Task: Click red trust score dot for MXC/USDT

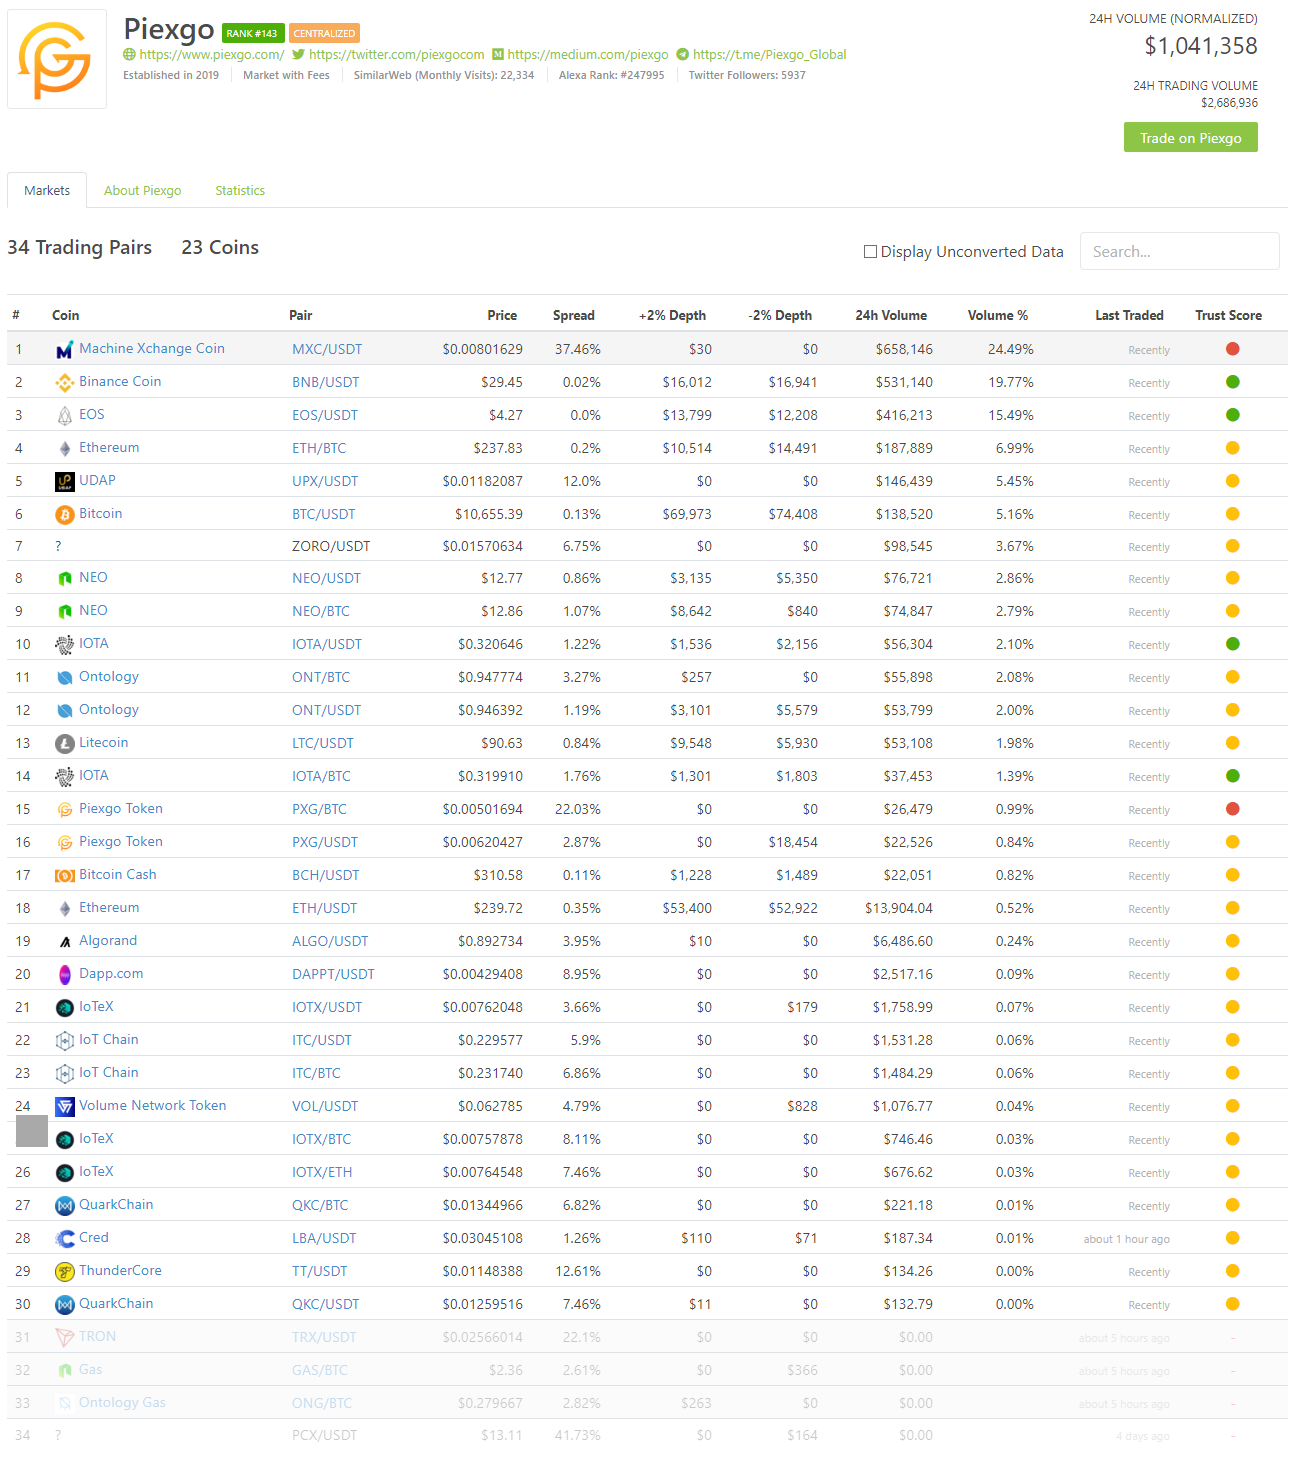Action: pyautogui.click(x=1232, y=349)
